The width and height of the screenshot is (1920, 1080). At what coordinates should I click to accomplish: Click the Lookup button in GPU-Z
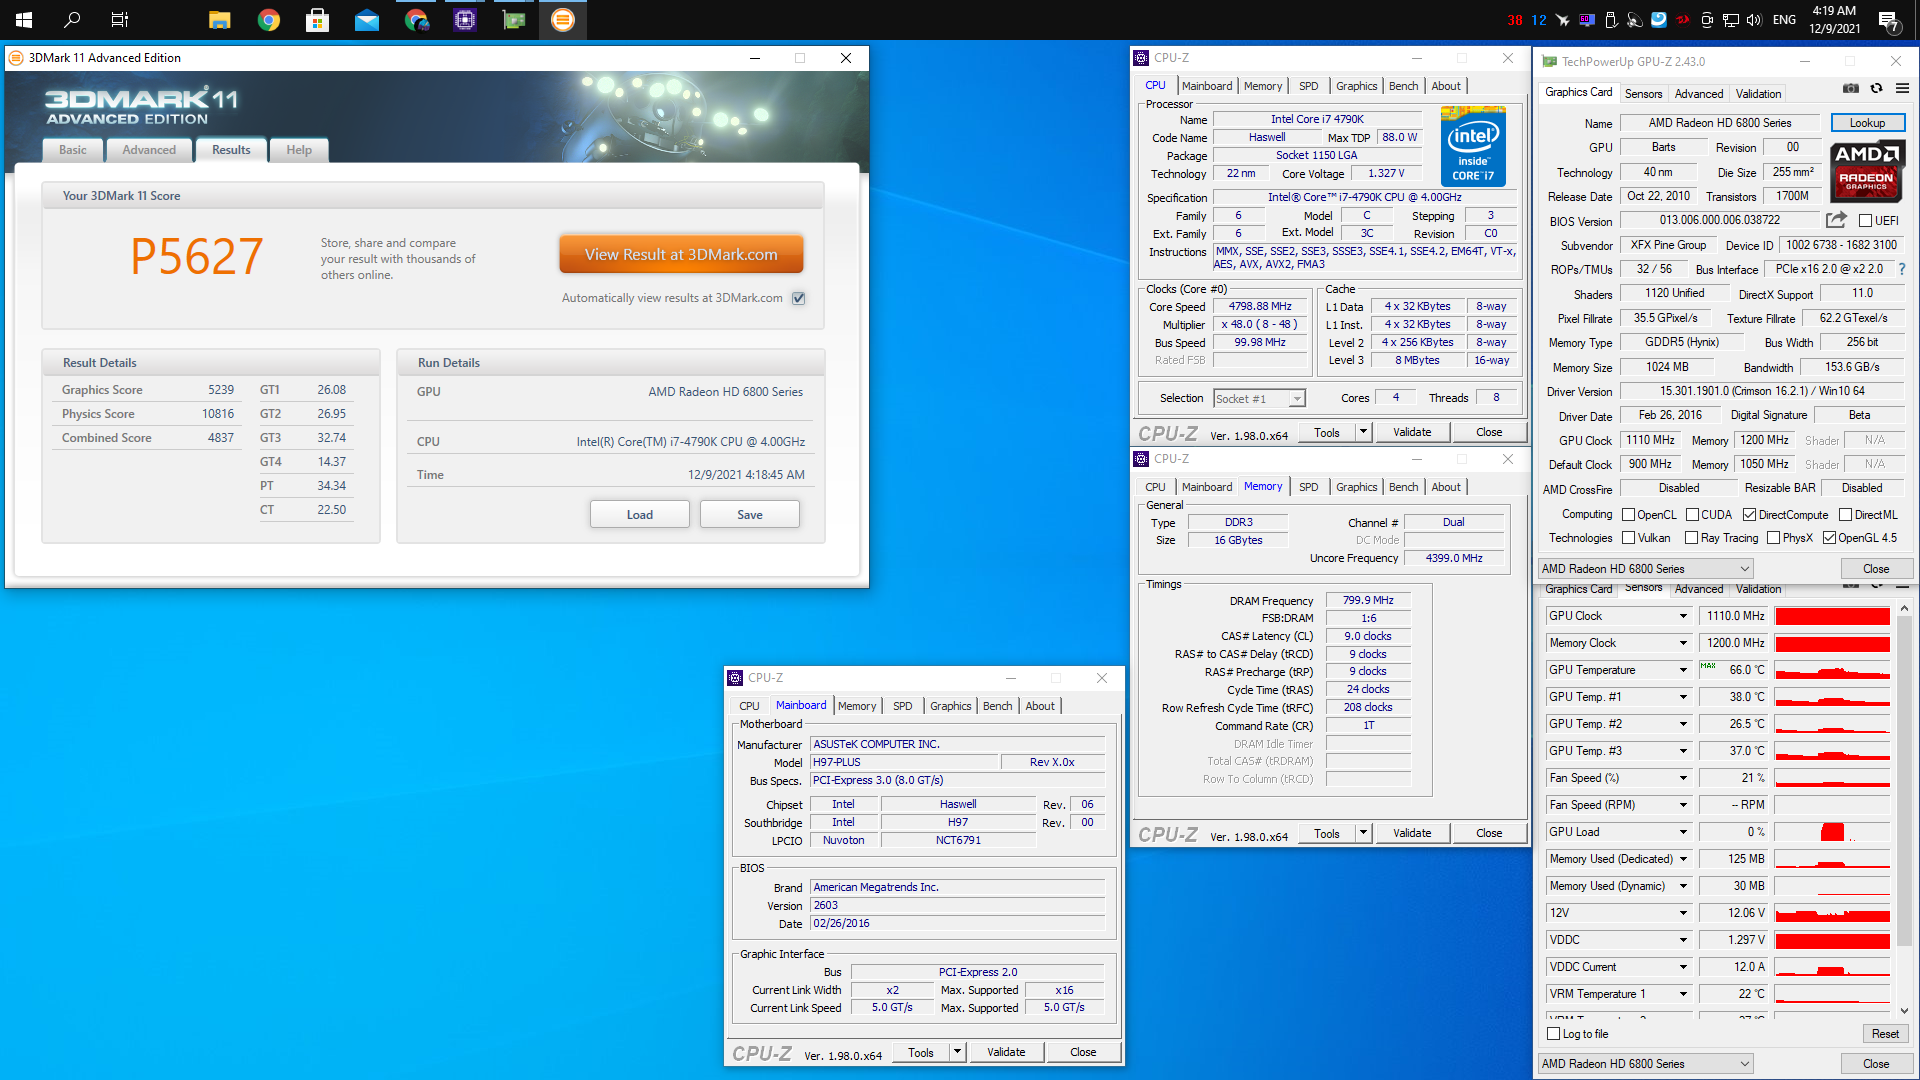[x=1867, y=123]
